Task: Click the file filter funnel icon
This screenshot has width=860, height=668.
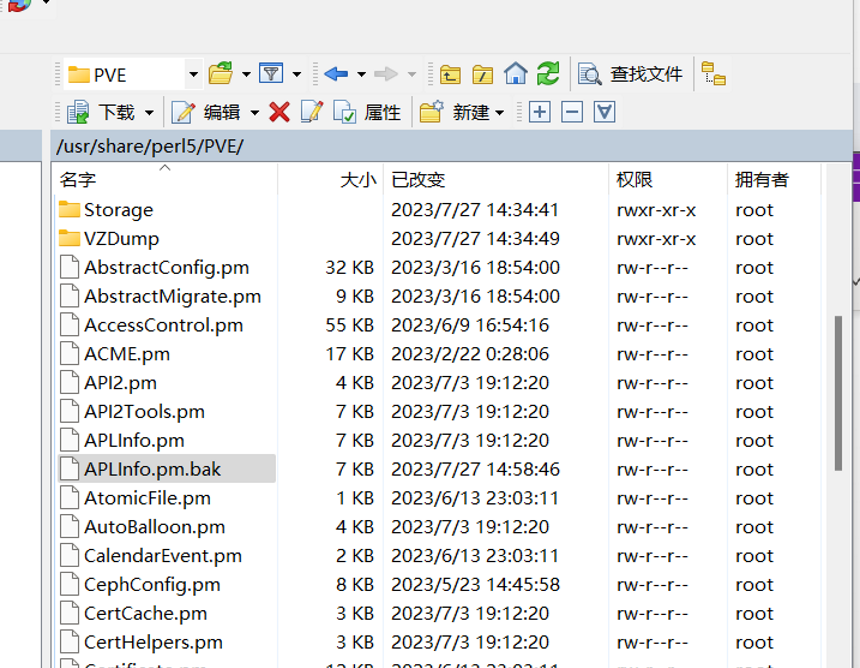Action: (x=270, y=74)
